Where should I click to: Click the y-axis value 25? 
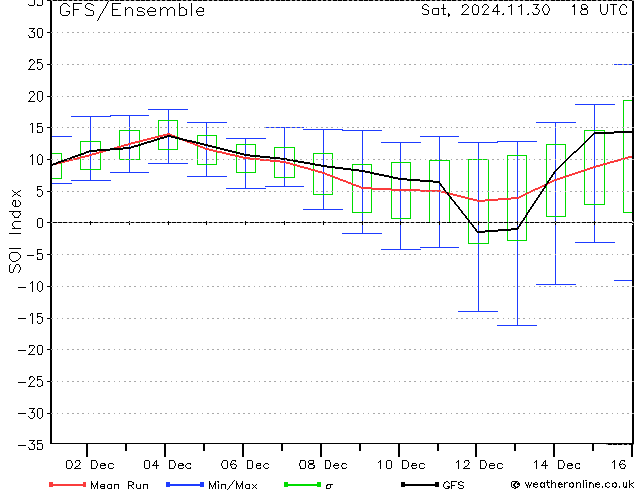[36, 65]
